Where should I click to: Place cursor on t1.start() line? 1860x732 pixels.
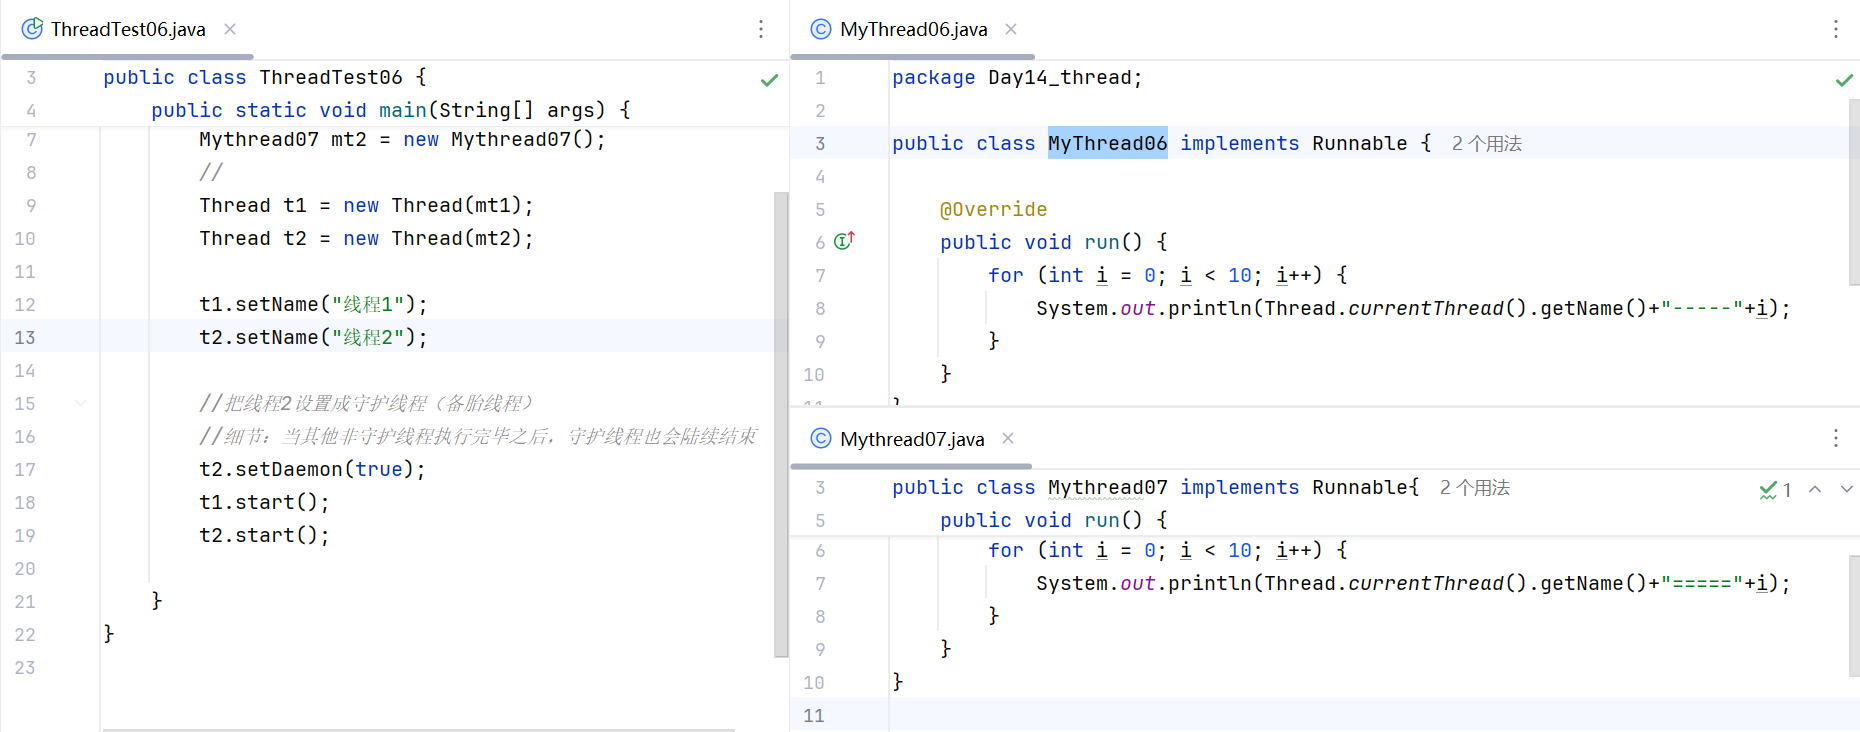[x=264, y=502]
